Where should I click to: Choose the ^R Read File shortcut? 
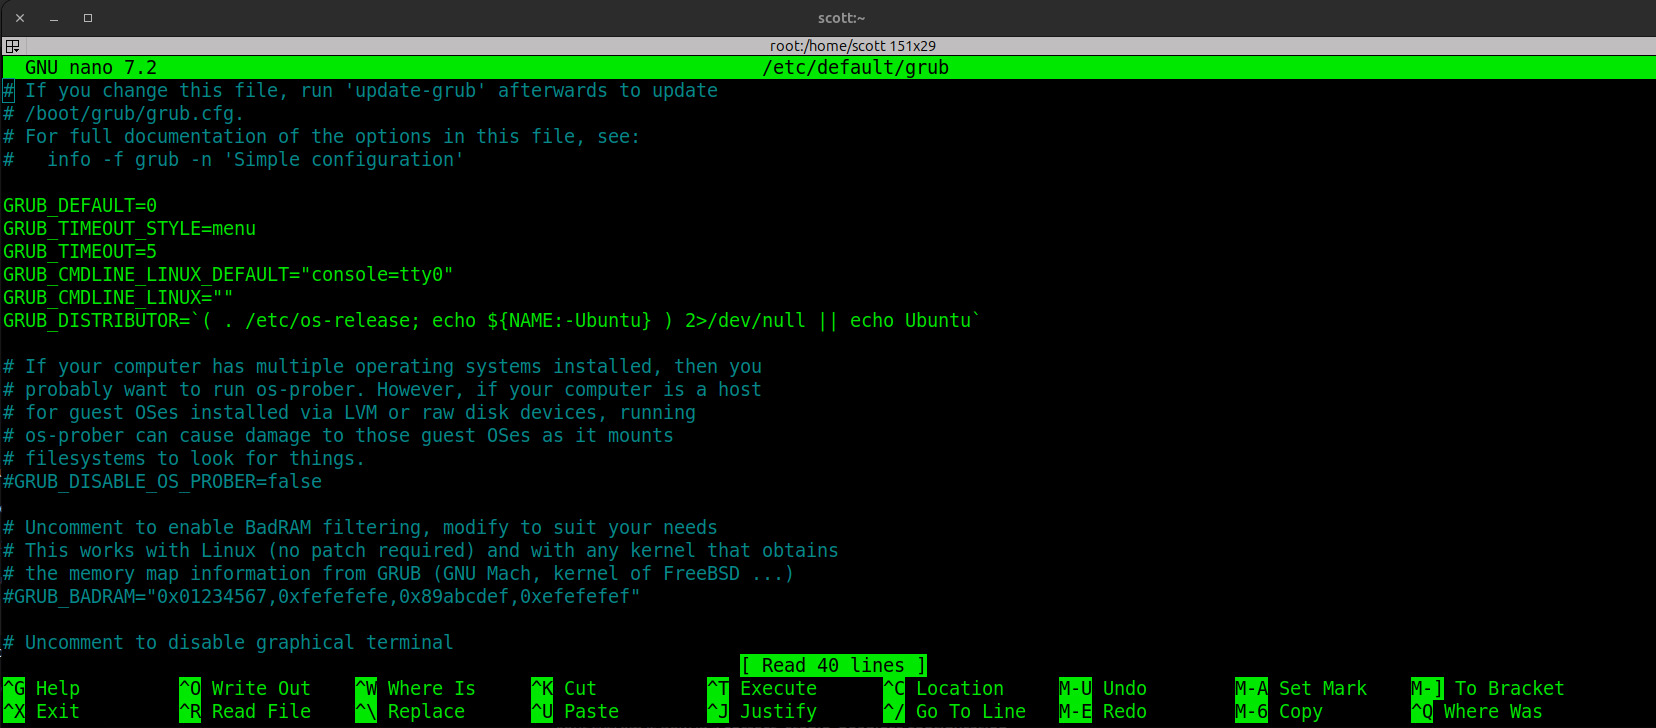tap(245, 711)
